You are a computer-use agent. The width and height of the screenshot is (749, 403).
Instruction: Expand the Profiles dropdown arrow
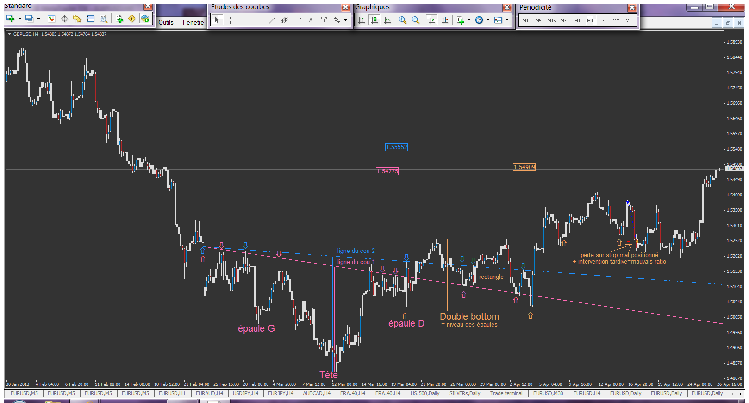(39, 19)
